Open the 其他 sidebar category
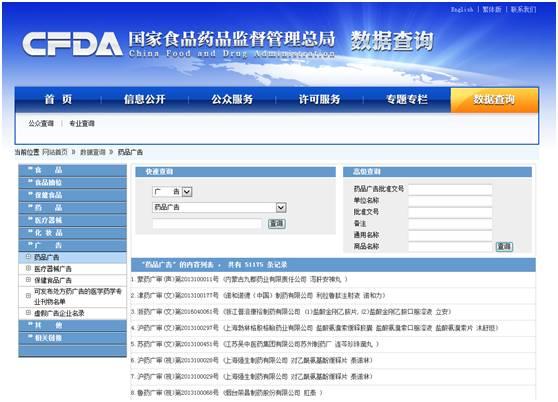 pos(73,326)
